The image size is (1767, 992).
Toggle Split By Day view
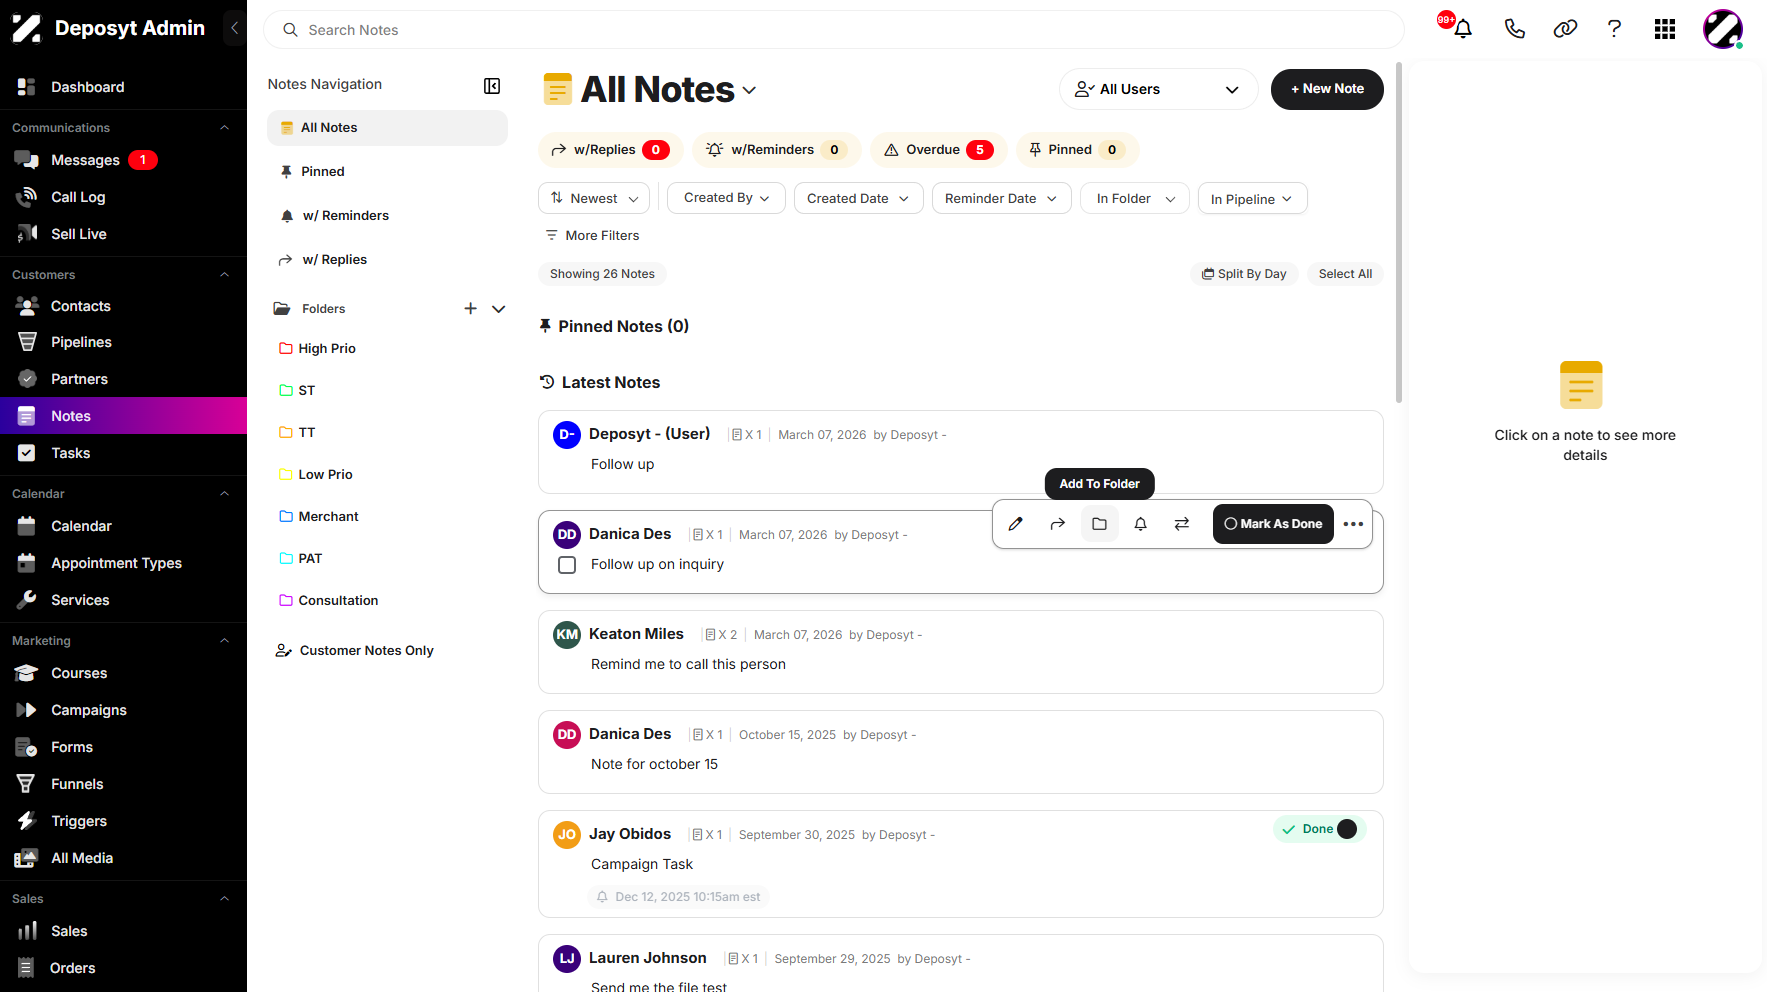(1245, 274)
